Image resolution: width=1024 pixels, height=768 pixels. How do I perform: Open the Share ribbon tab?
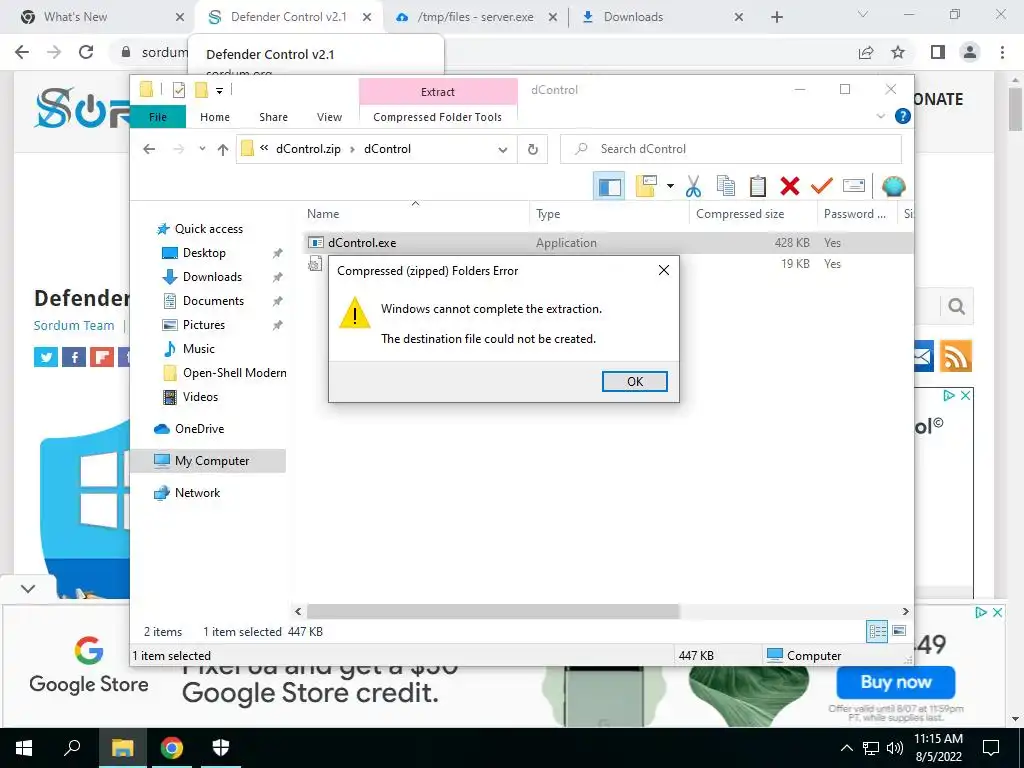[x=273, y=117]
